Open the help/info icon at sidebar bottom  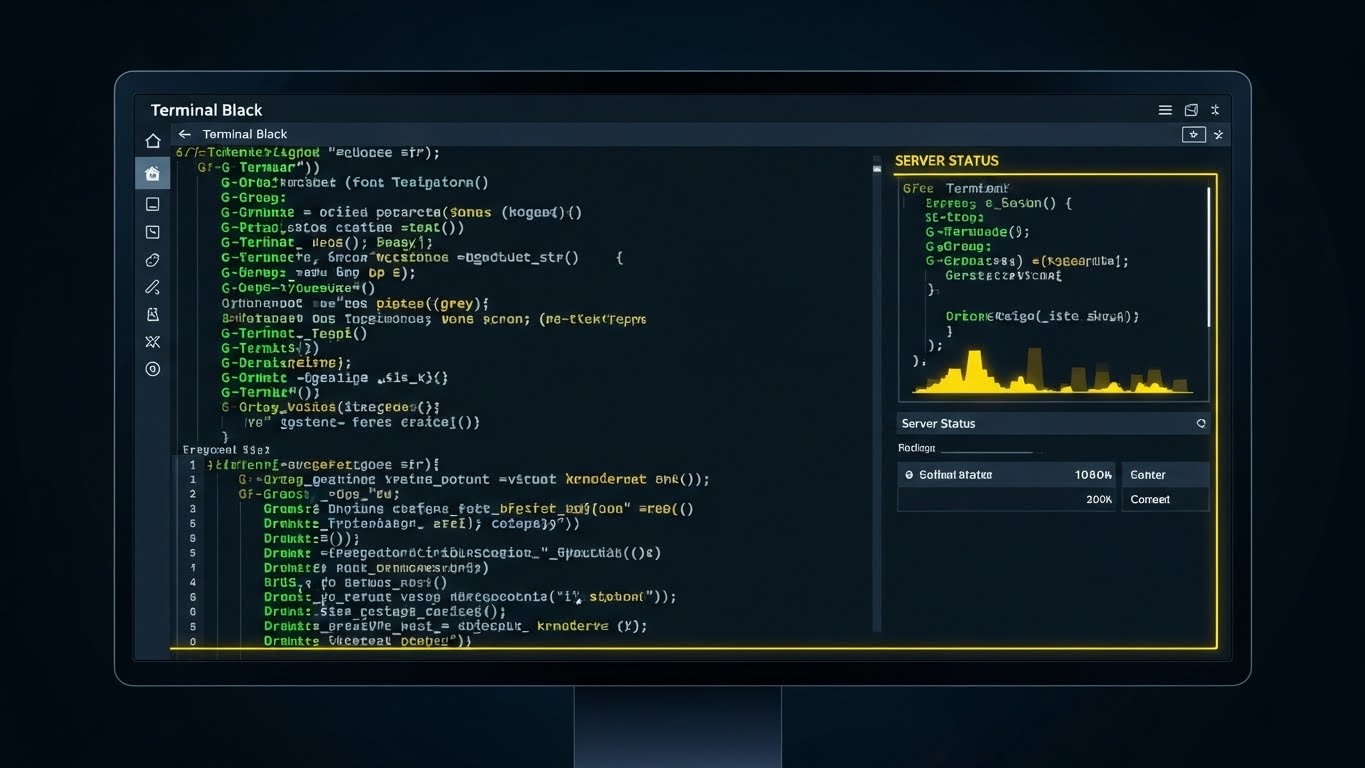tap(152, 368)
